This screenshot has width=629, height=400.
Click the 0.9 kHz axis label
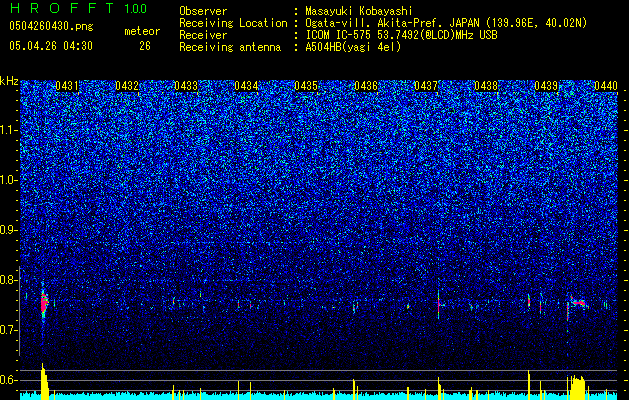click(9, 230)
